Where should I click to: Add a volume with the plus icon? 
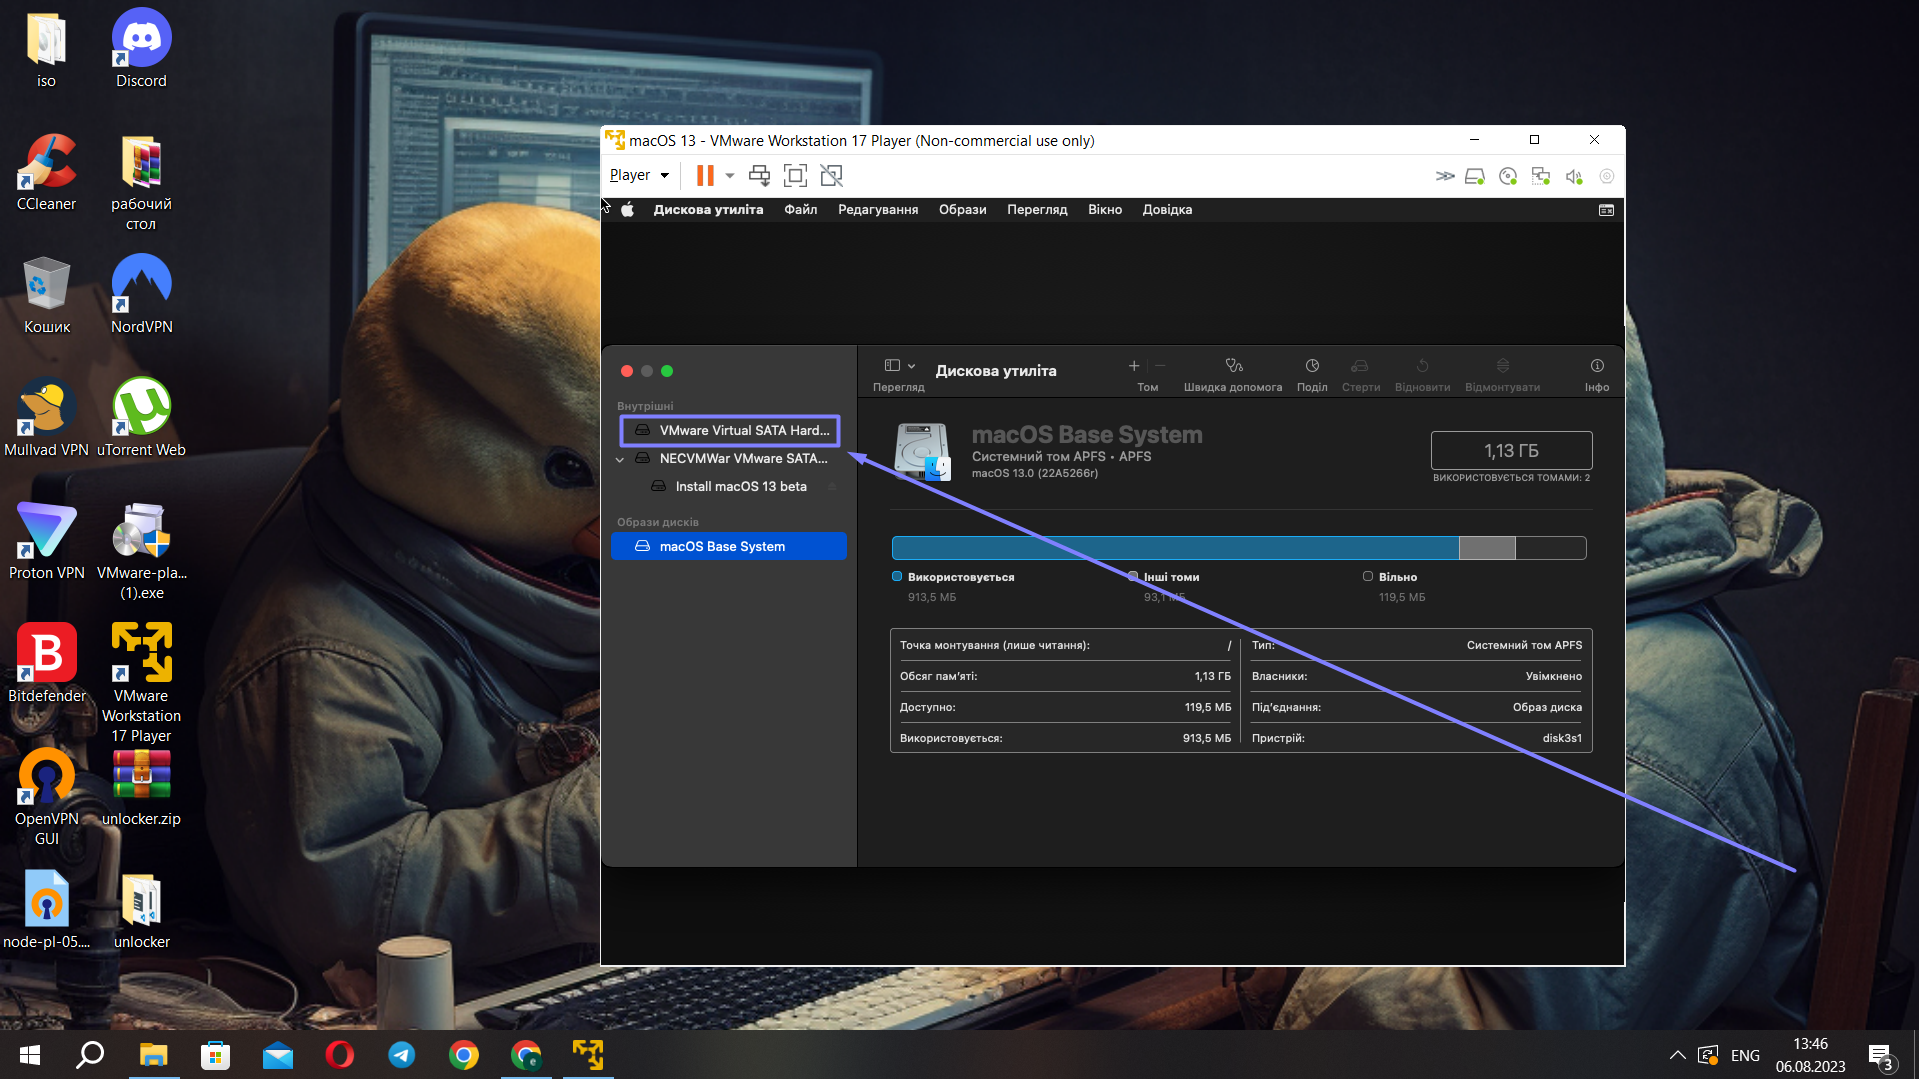[1134, 366]
